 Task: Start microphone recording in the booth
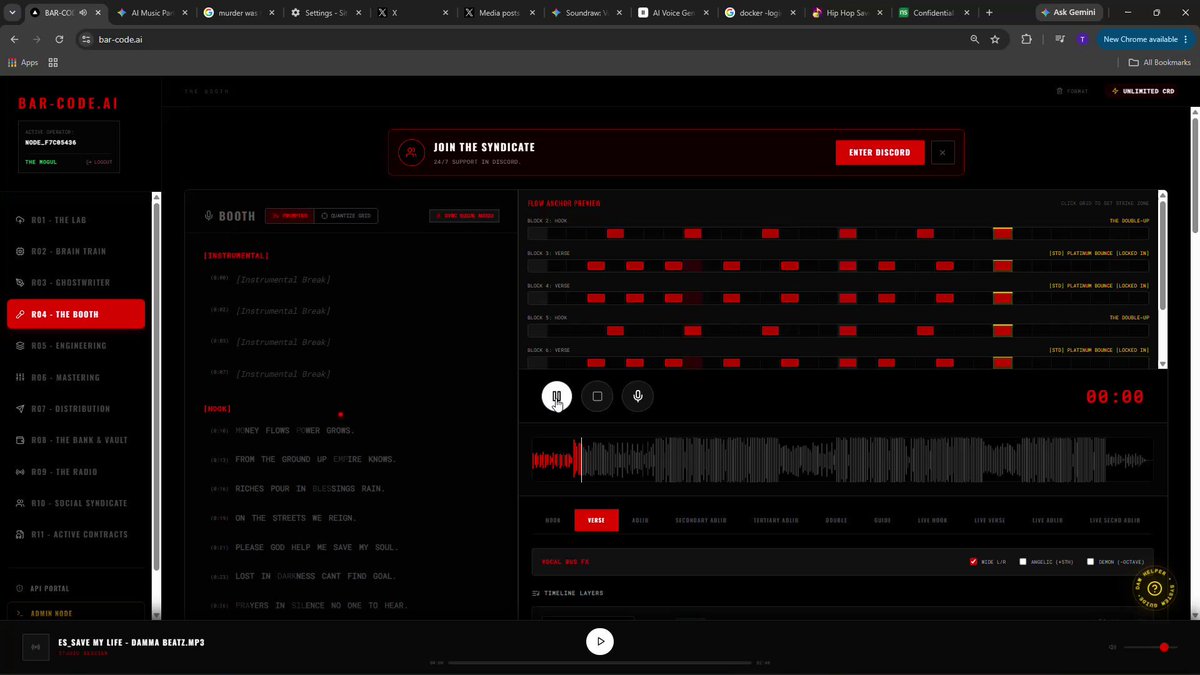click(x=638, y=396)
